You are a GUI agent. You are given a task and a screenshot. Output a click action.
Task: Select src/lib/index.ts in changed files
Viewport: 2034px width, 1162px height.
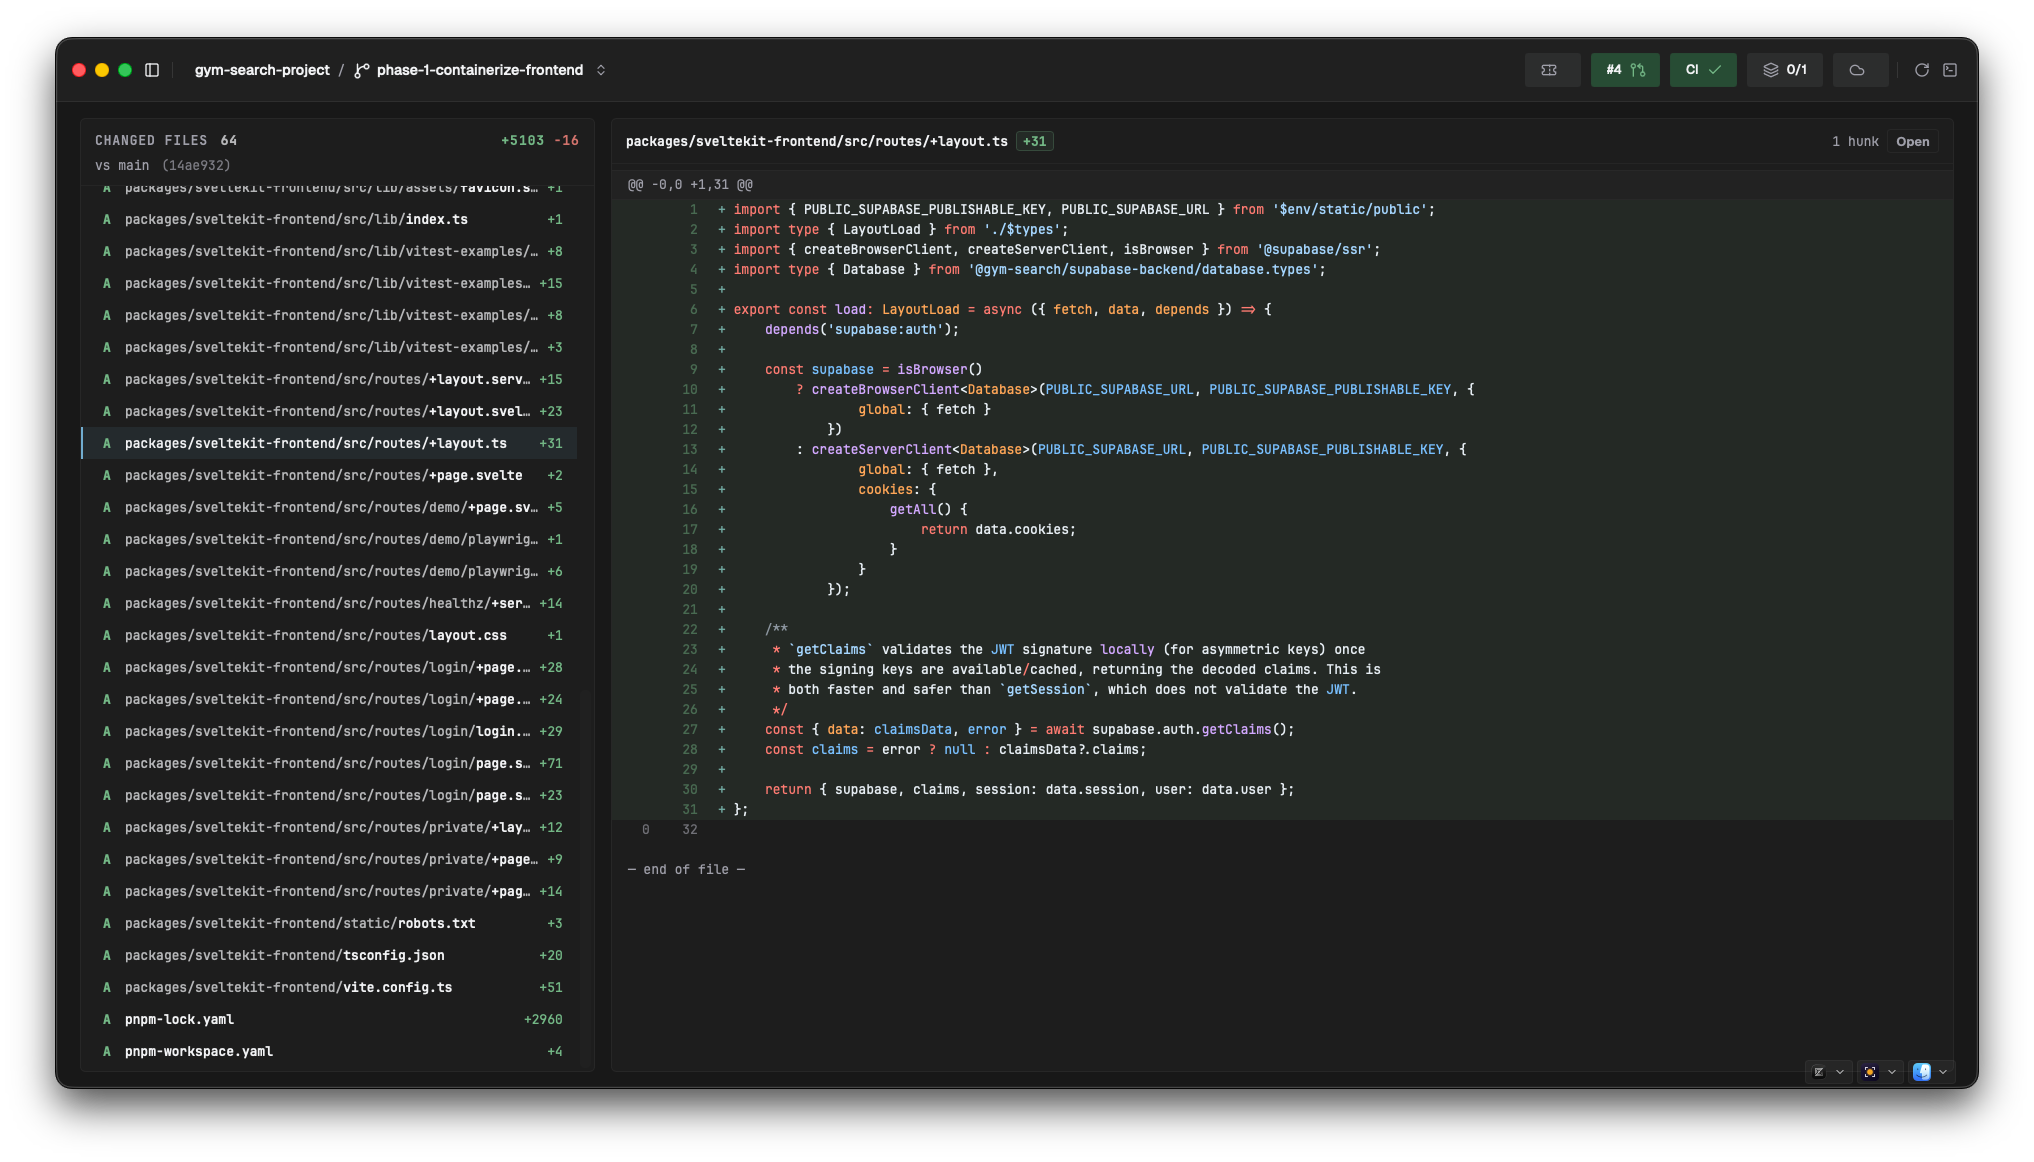pos(330,219)
